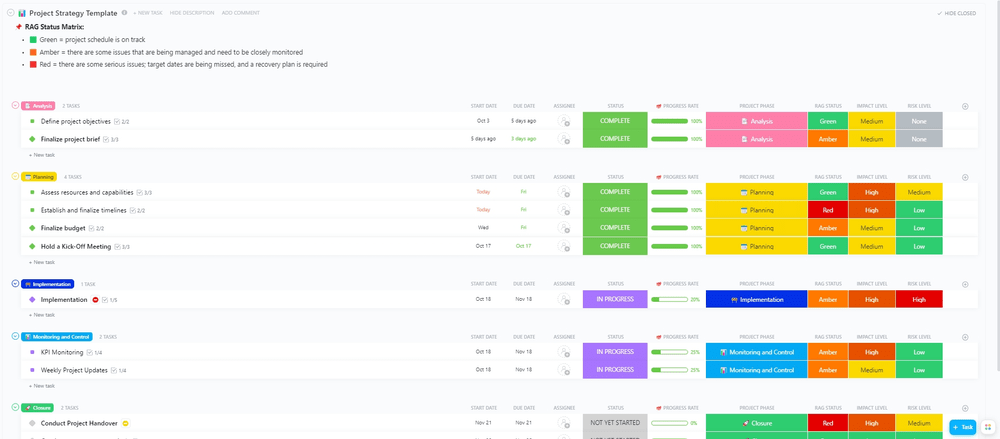
Task: Add a column via Analysis plus icon
Action: pos(964,105)
